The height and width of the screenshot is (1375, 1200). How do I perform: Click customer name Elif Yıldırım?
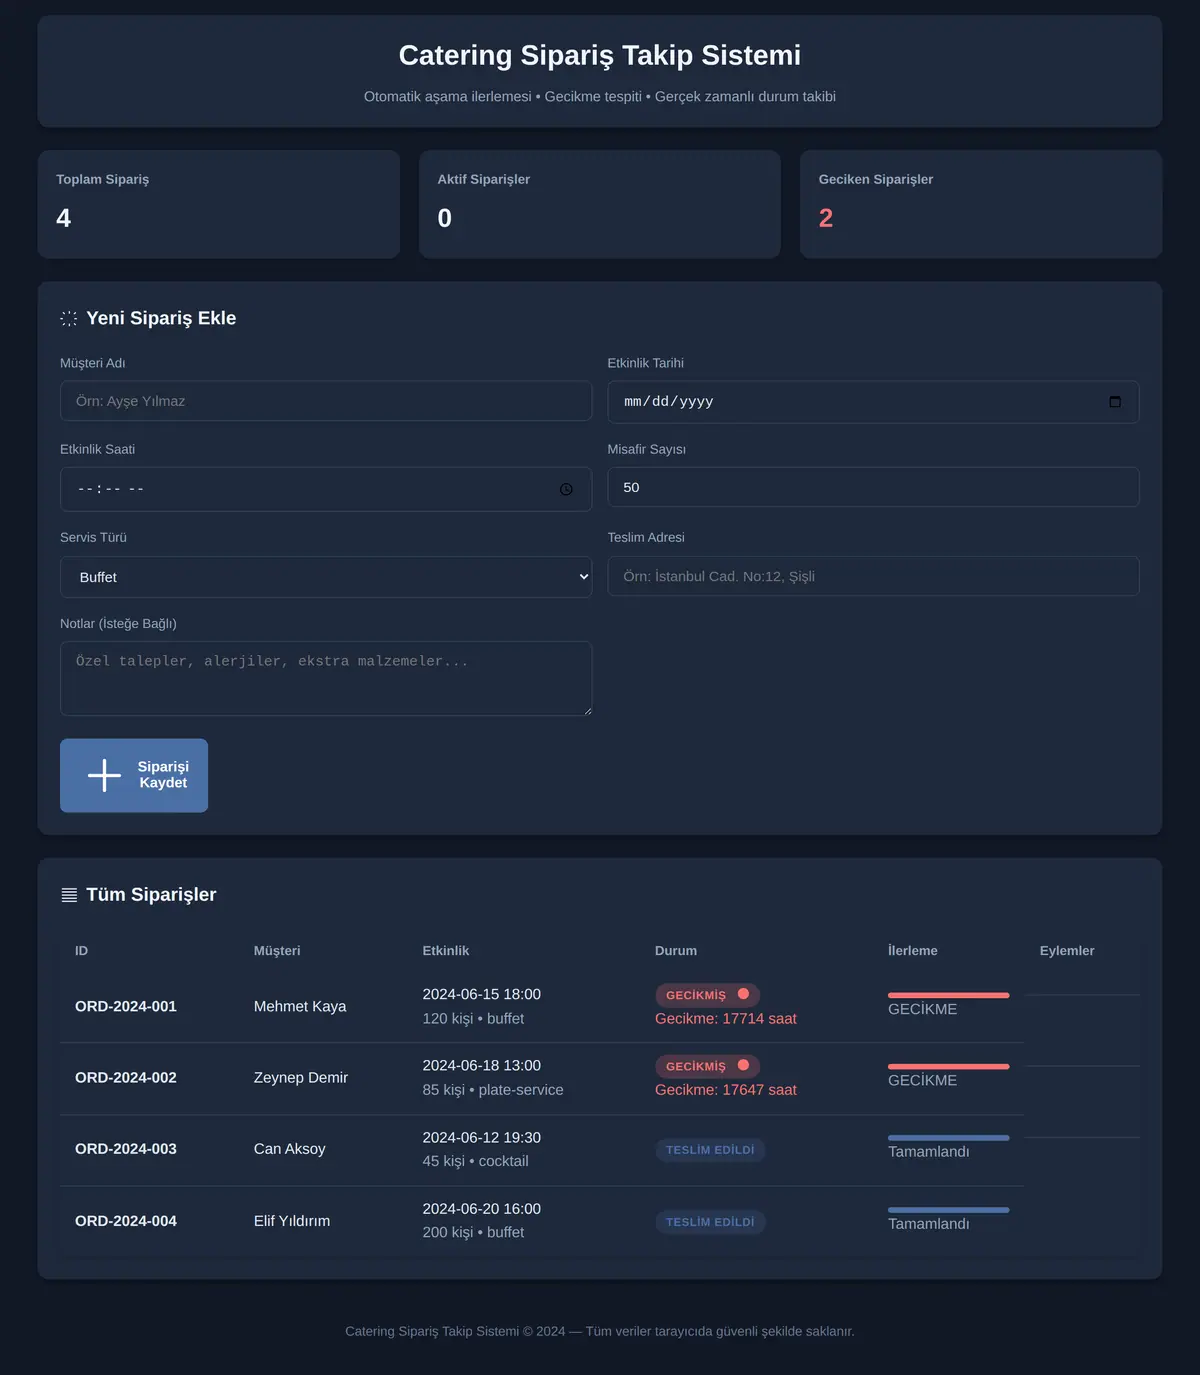click(x=292, y=1221)
